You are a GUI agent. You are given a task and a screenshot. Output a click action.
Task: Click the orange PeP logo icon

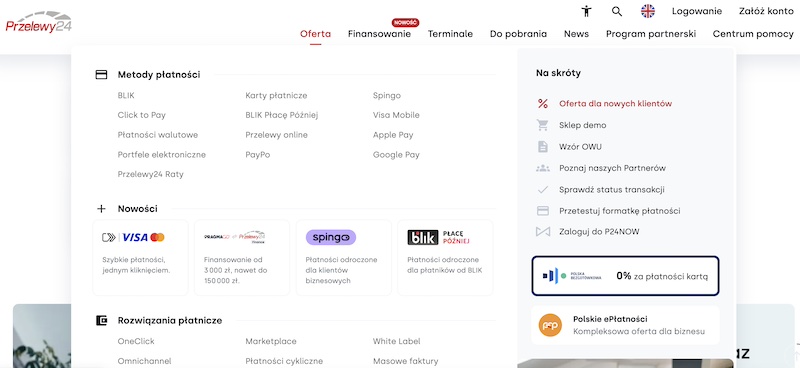tap(550, 326)
